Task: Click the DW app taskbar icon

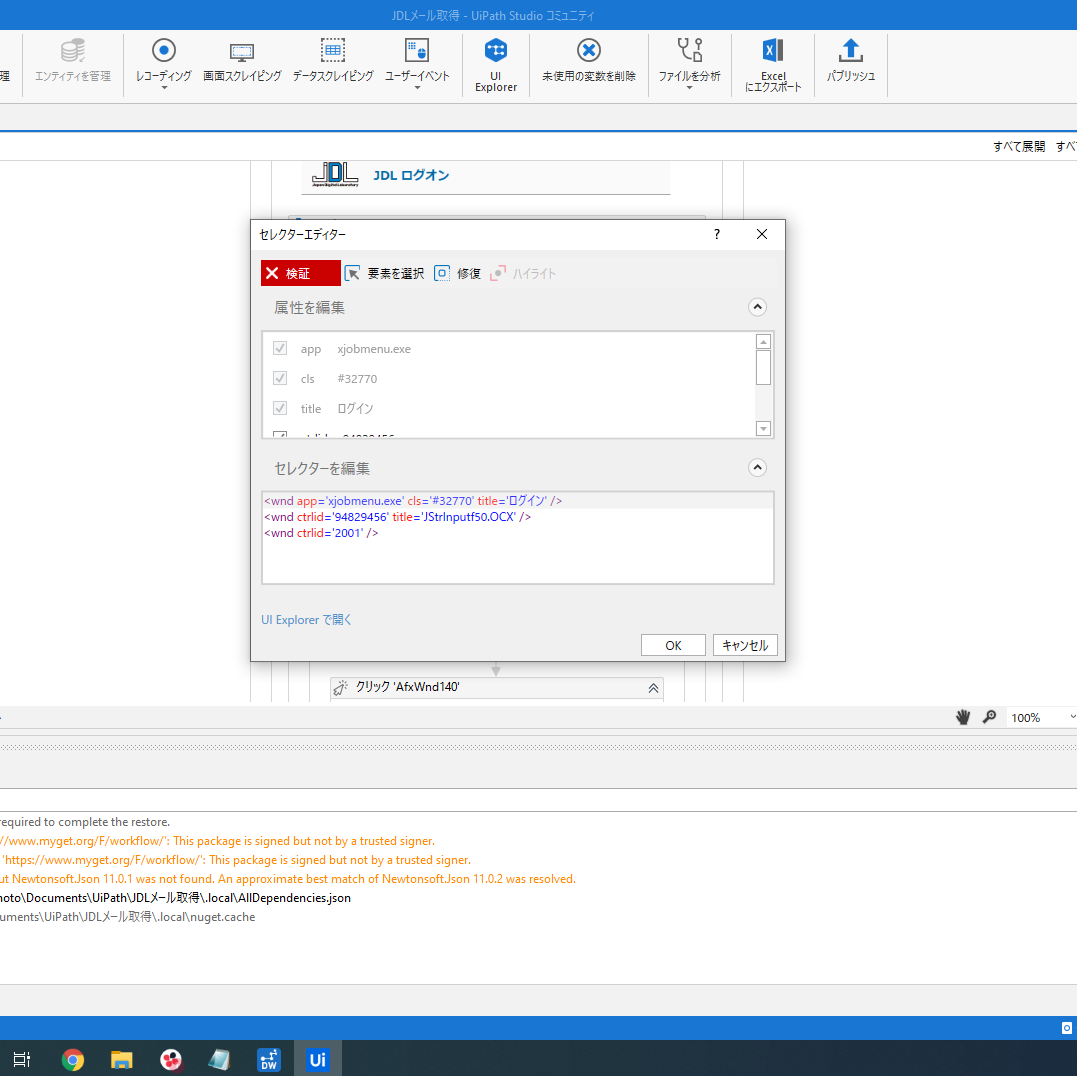Action: tap(269, 1060)
